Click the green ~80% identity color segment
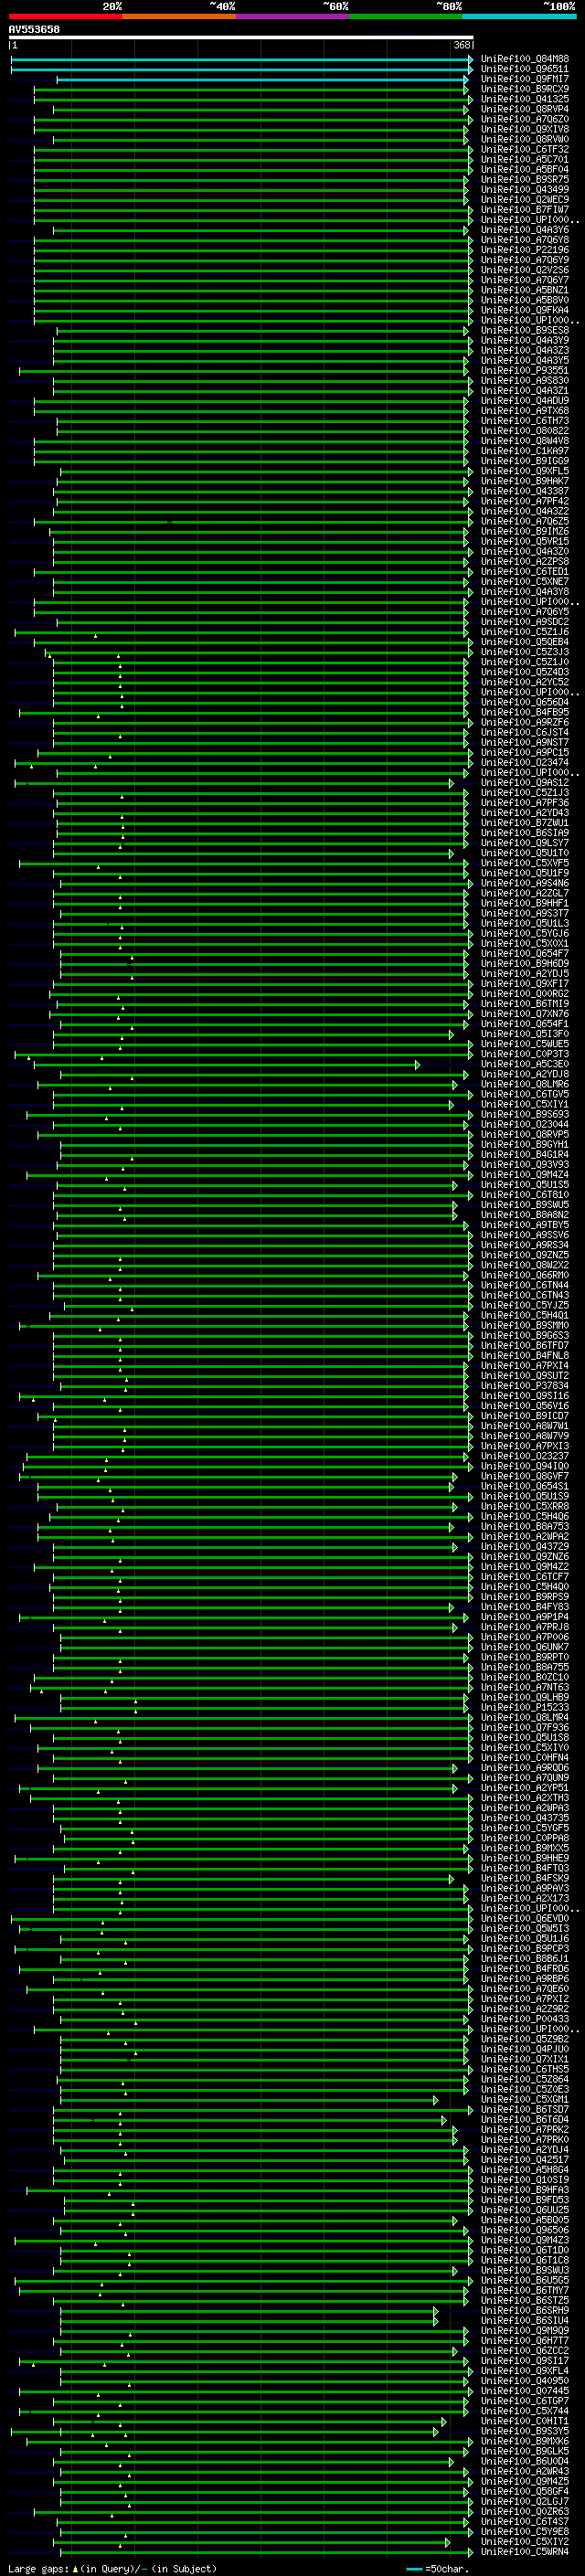This screenshot has height=2576, width=585. 406,16
